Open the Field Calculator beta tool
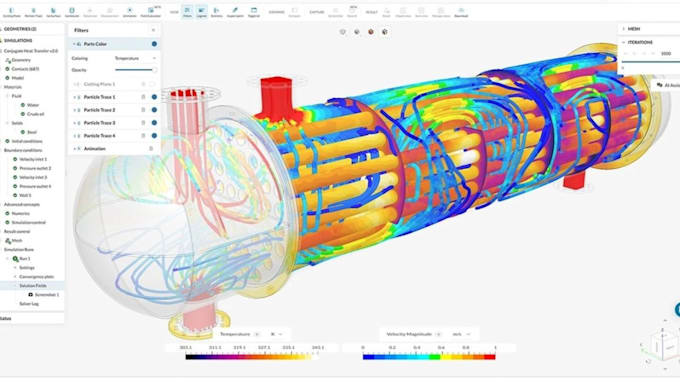This screenshot has width=680, height=383. point(150,12)
